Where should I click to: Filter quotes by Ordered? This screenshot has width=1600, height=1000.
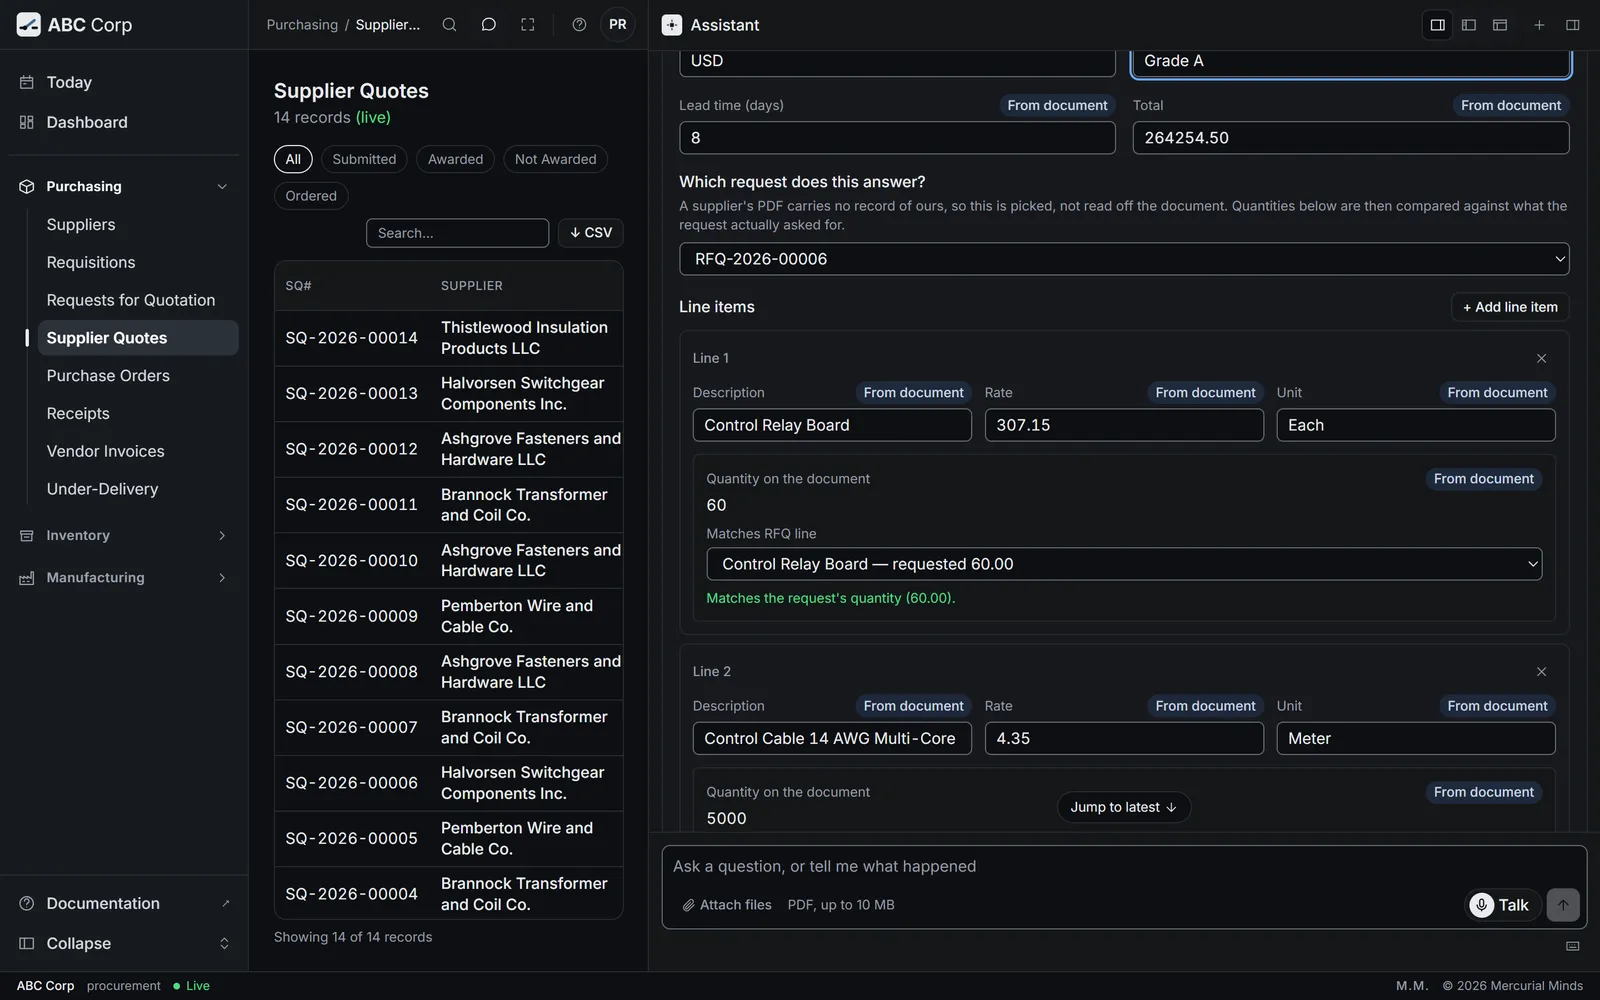tap(311, 196)
